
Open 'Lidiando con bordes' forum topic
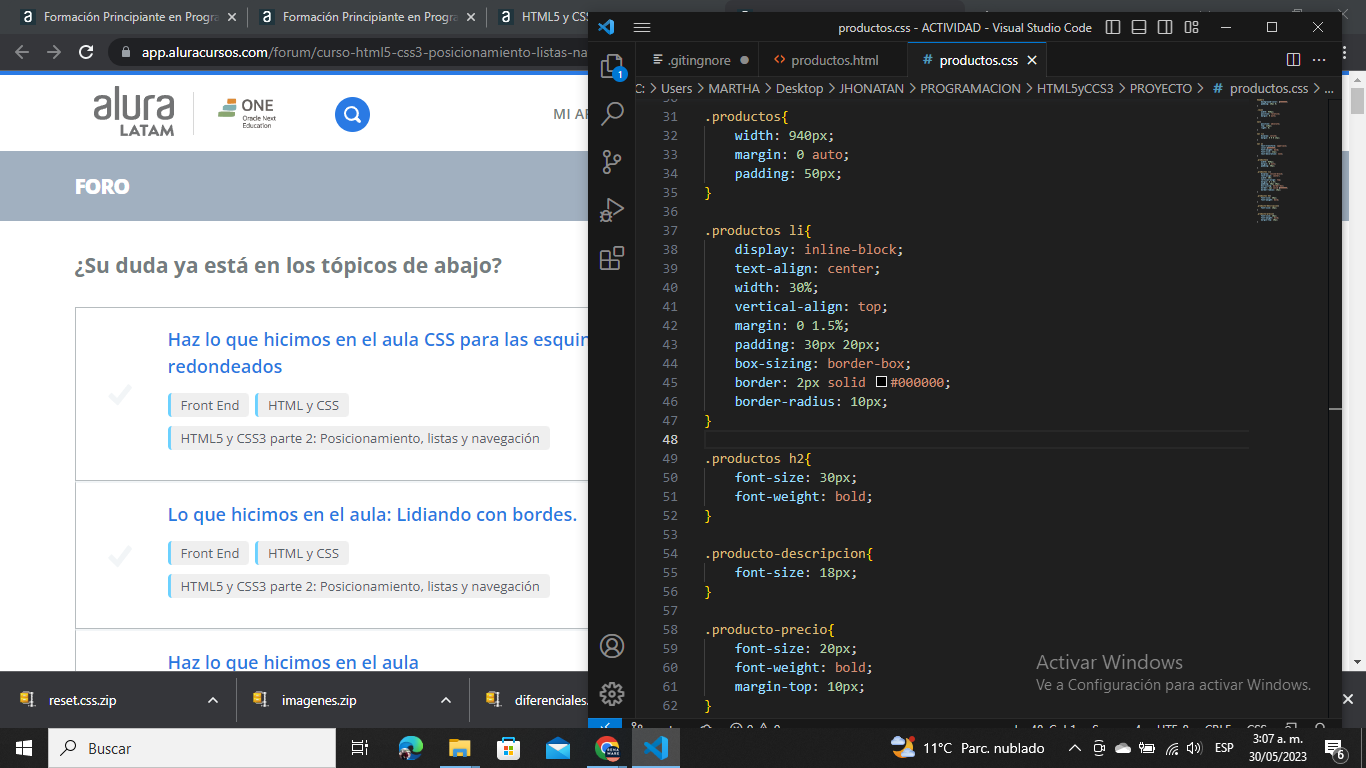[372, 515]
